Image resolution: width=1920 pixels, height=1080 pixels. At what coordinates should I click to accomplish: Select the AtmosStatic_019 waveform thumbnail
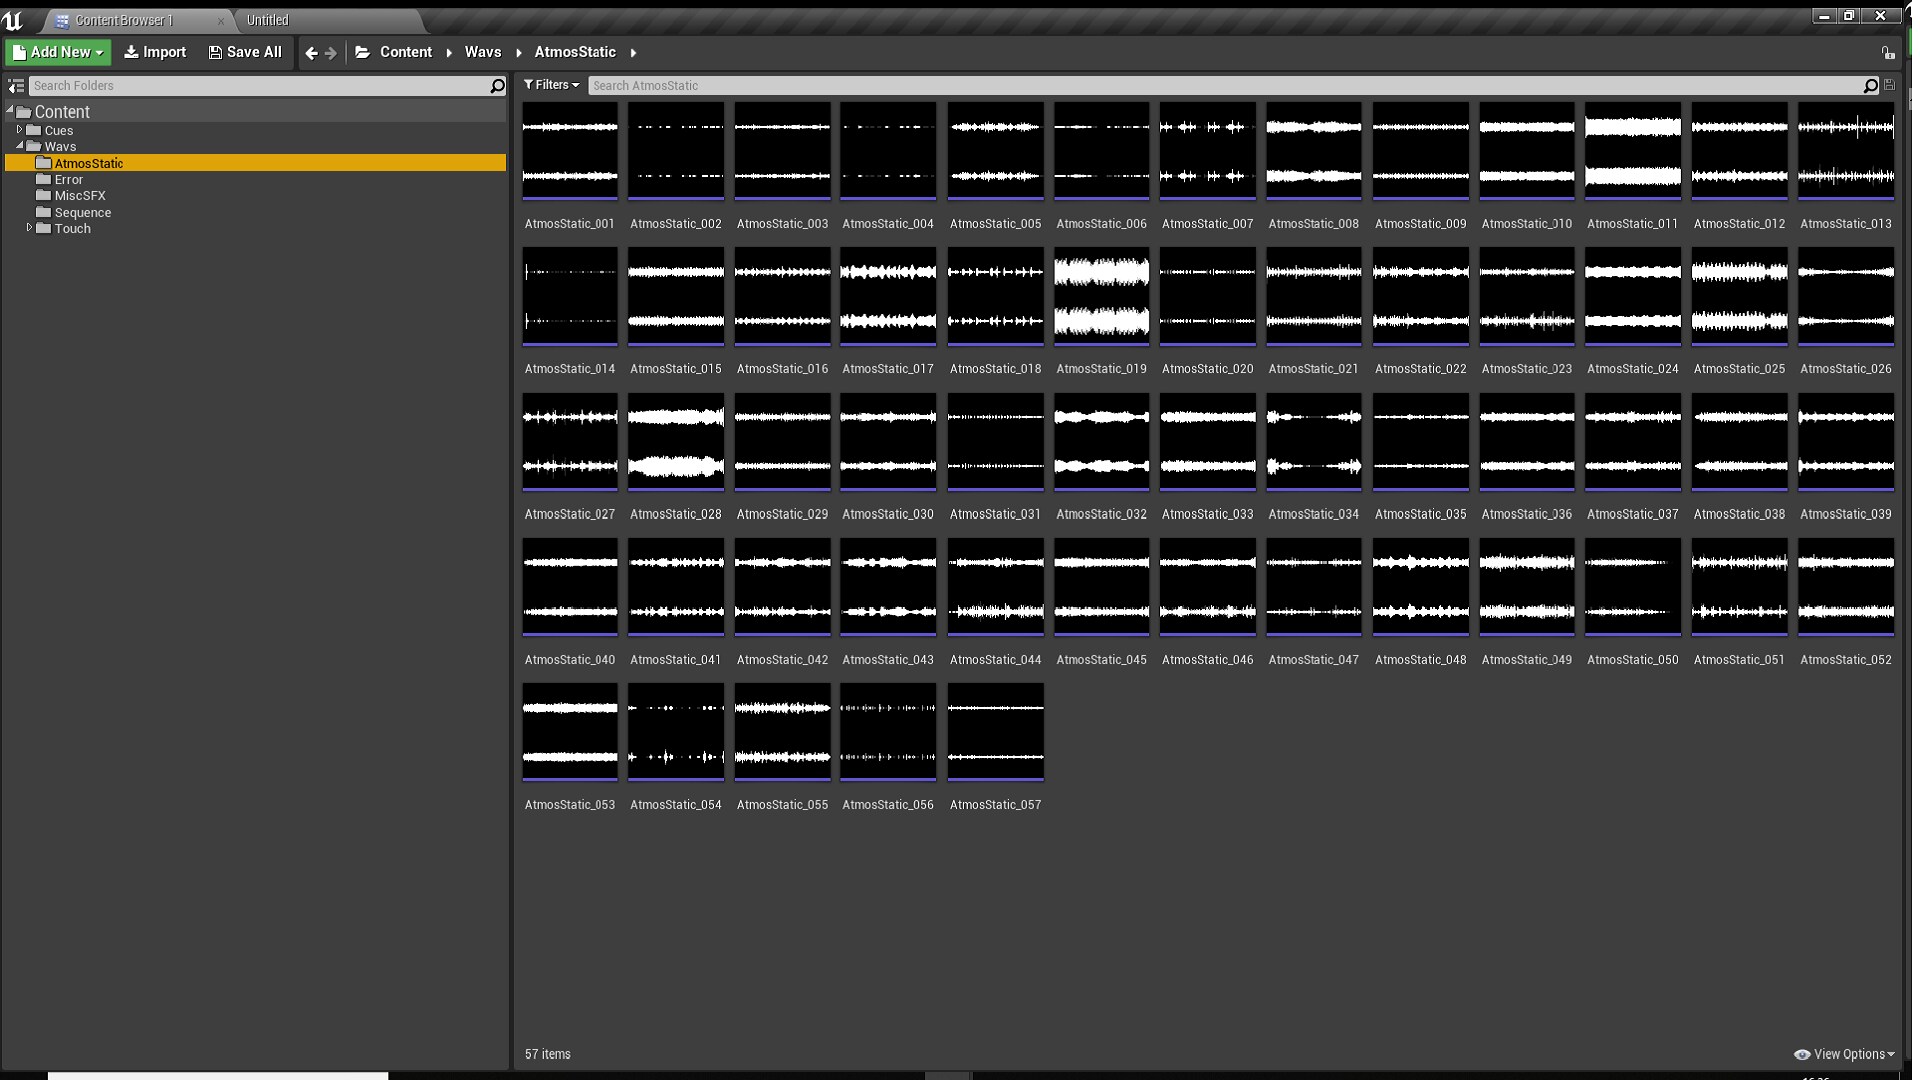[1101, 297]
